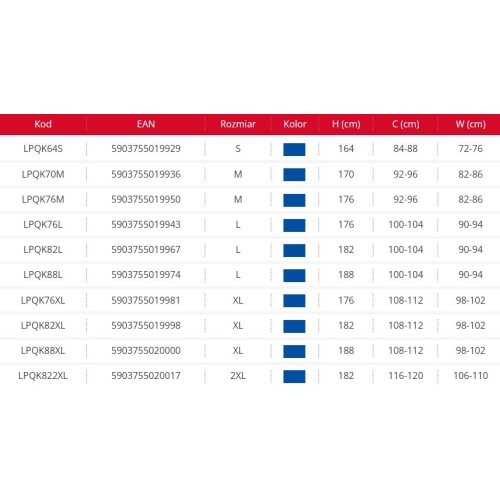500x500 pixels.
Task: Select product code LPQK76L
Action: (x=43, y=224)
